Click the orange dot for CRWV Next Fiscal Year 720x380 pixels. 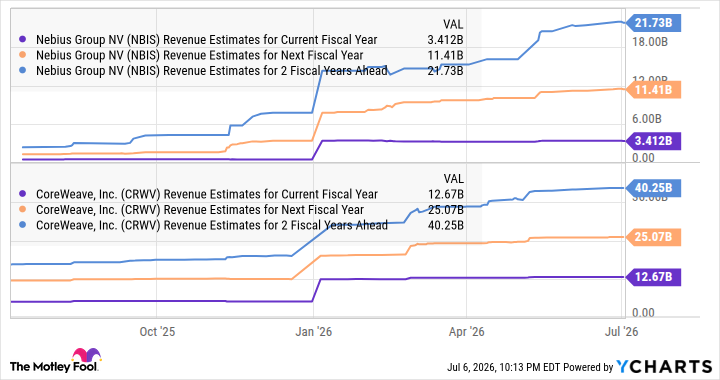coord(22,210)
